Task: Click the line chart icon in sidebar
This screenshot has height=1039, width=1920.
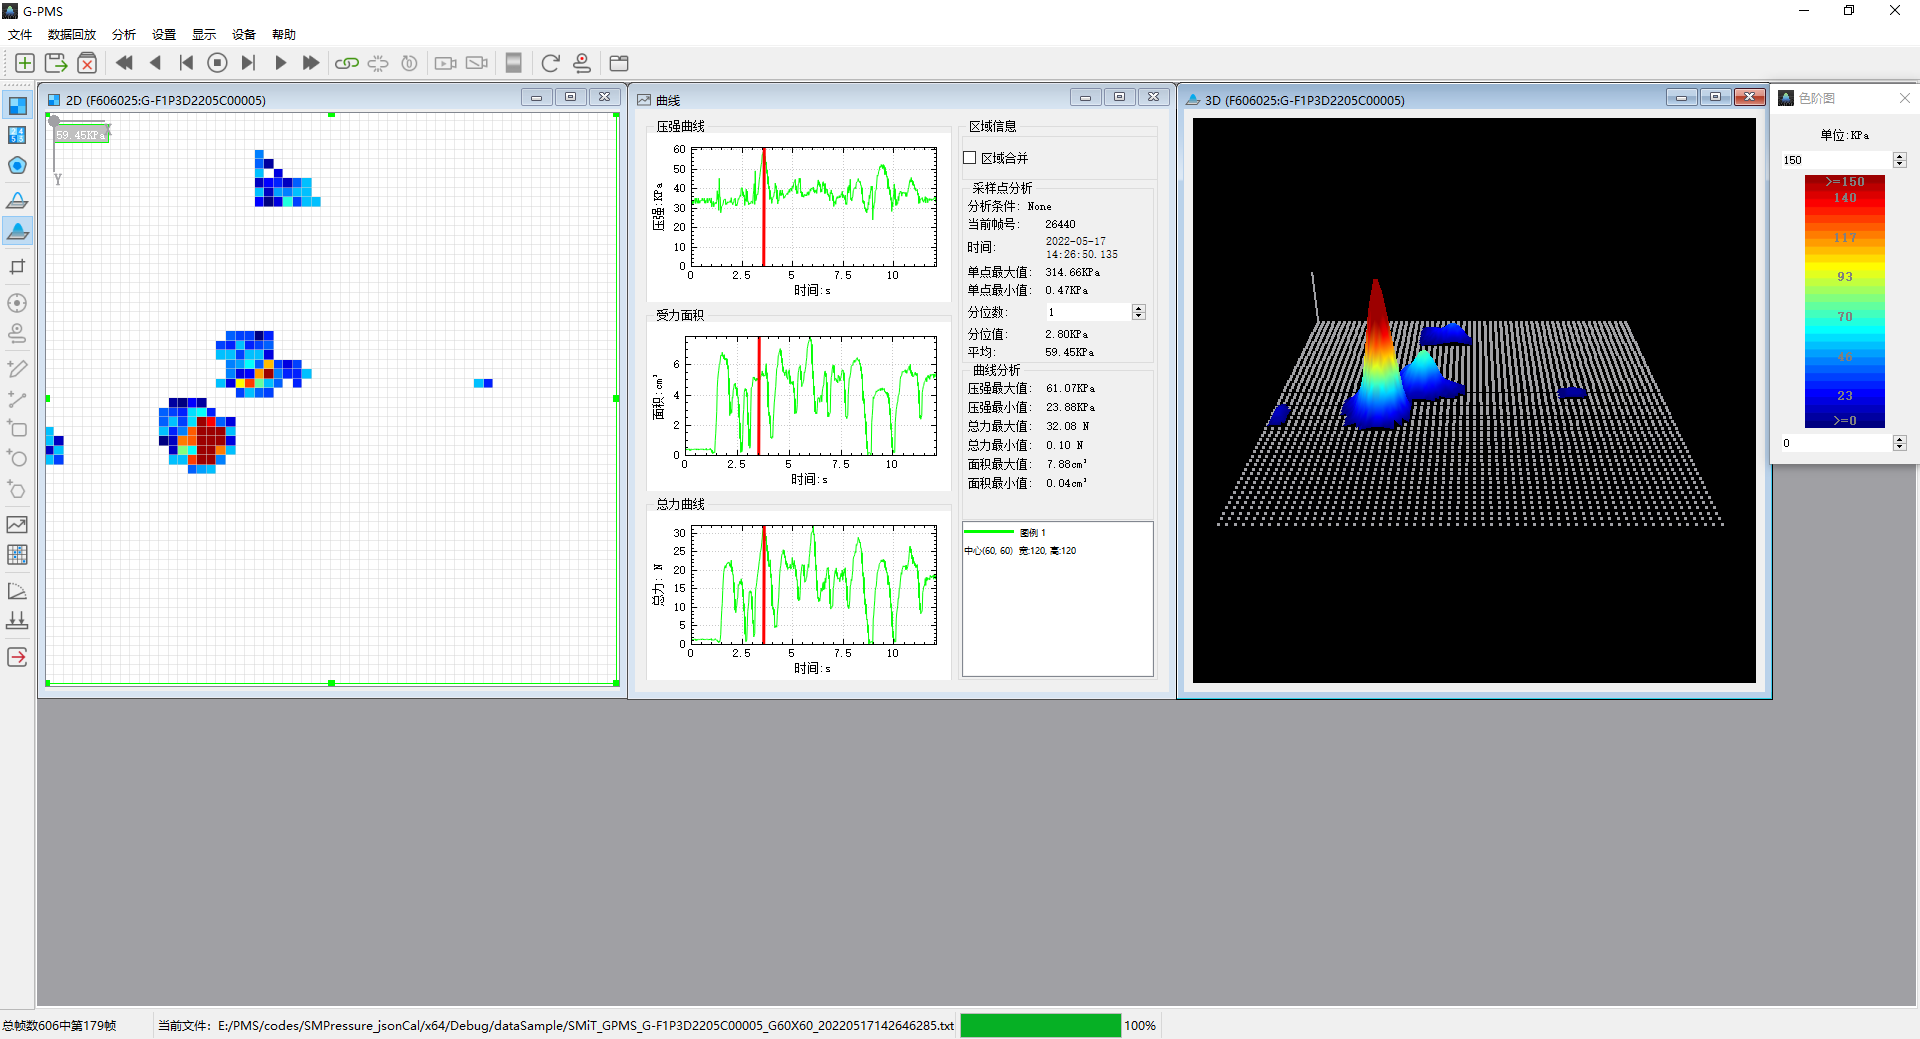Action: click(x=17, y=525)
